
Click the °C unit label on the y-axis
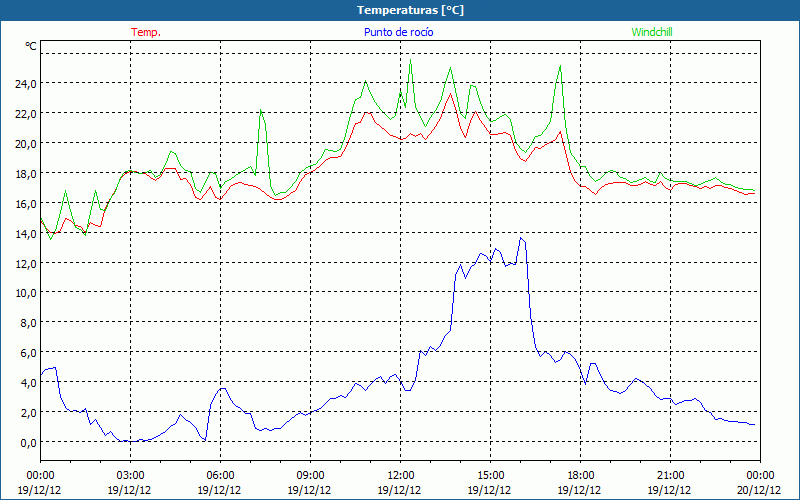(31, 46)
